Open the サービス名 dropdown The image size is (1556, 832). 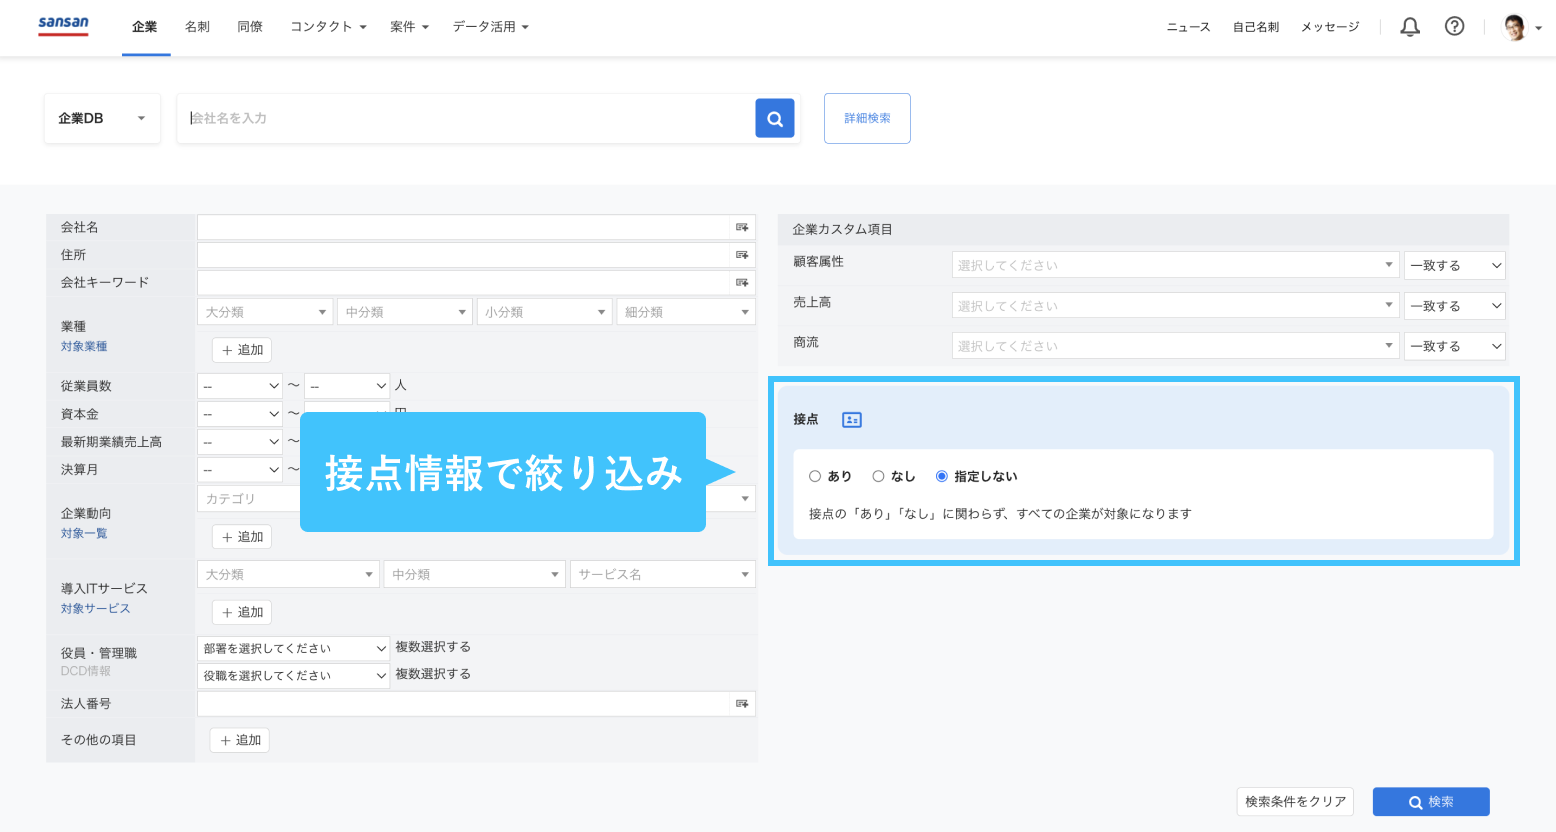tap(662, 574)
